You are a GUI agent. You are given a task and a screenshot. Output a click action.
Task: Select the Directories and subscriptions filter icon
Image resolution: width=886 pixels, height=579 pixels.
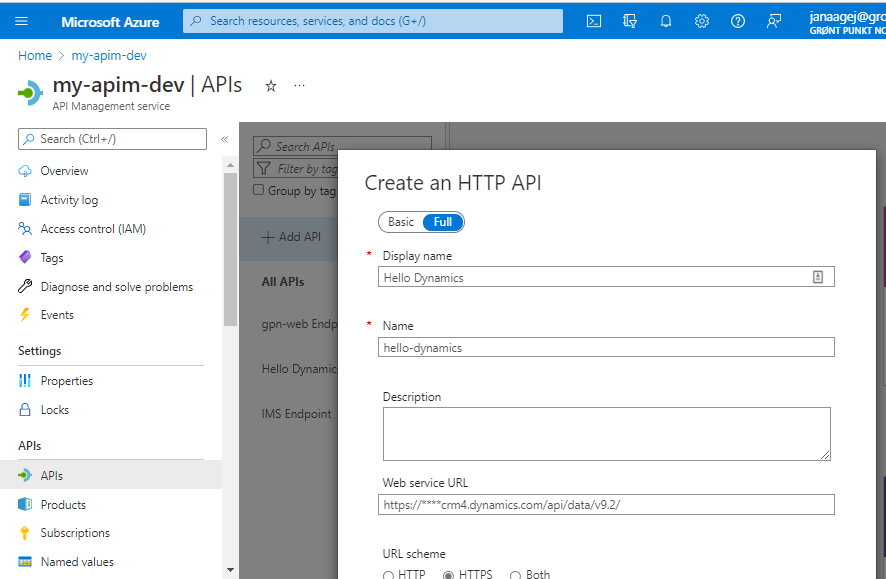[629, 20]
